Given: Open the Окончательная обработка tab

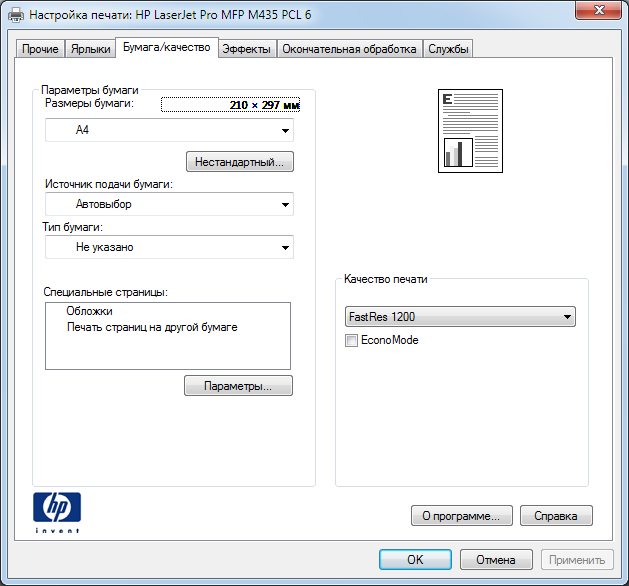Looking at the screenshot, I should tap(349, 49).
